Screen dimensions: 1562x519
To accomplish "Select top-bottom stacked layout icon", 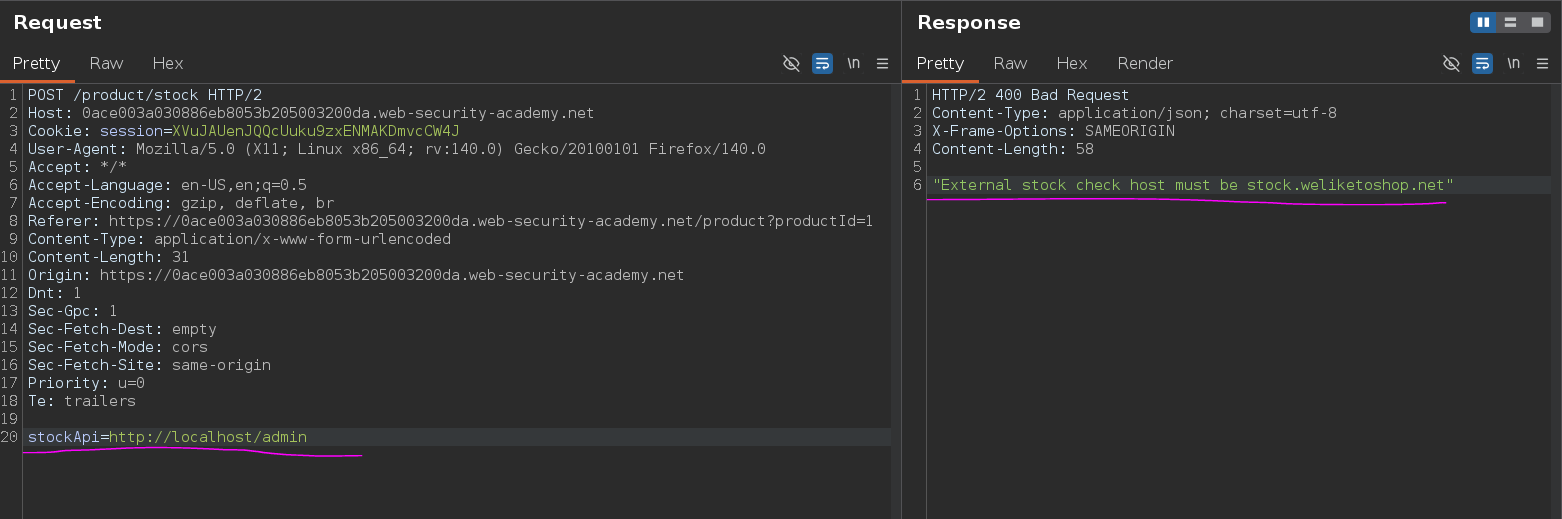I will point(1510,22).
